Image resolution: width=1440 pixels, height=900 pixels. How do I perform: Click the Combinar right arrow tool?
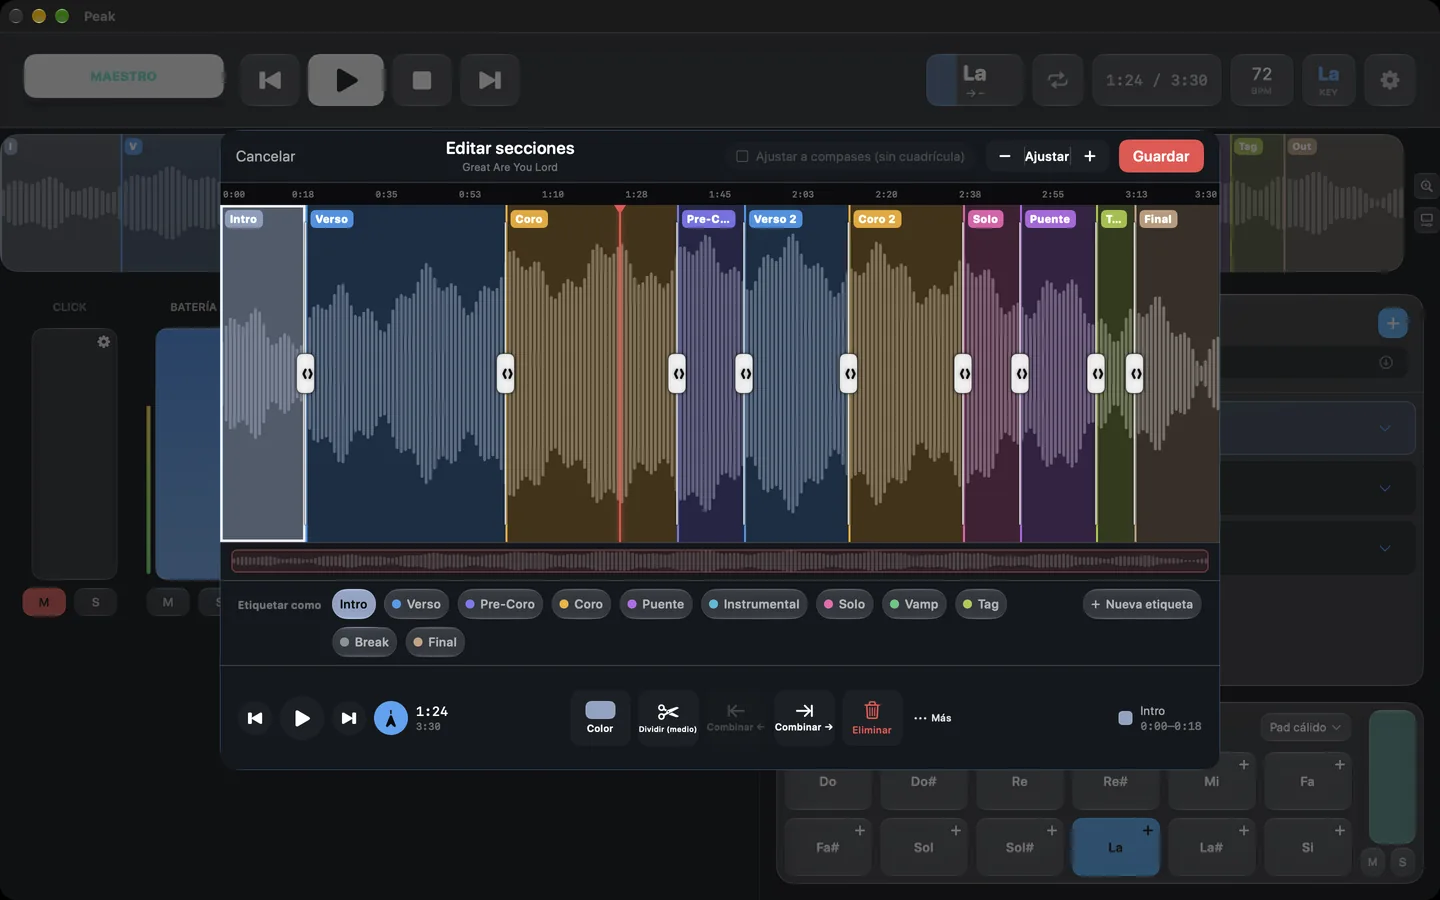[804, 718]
